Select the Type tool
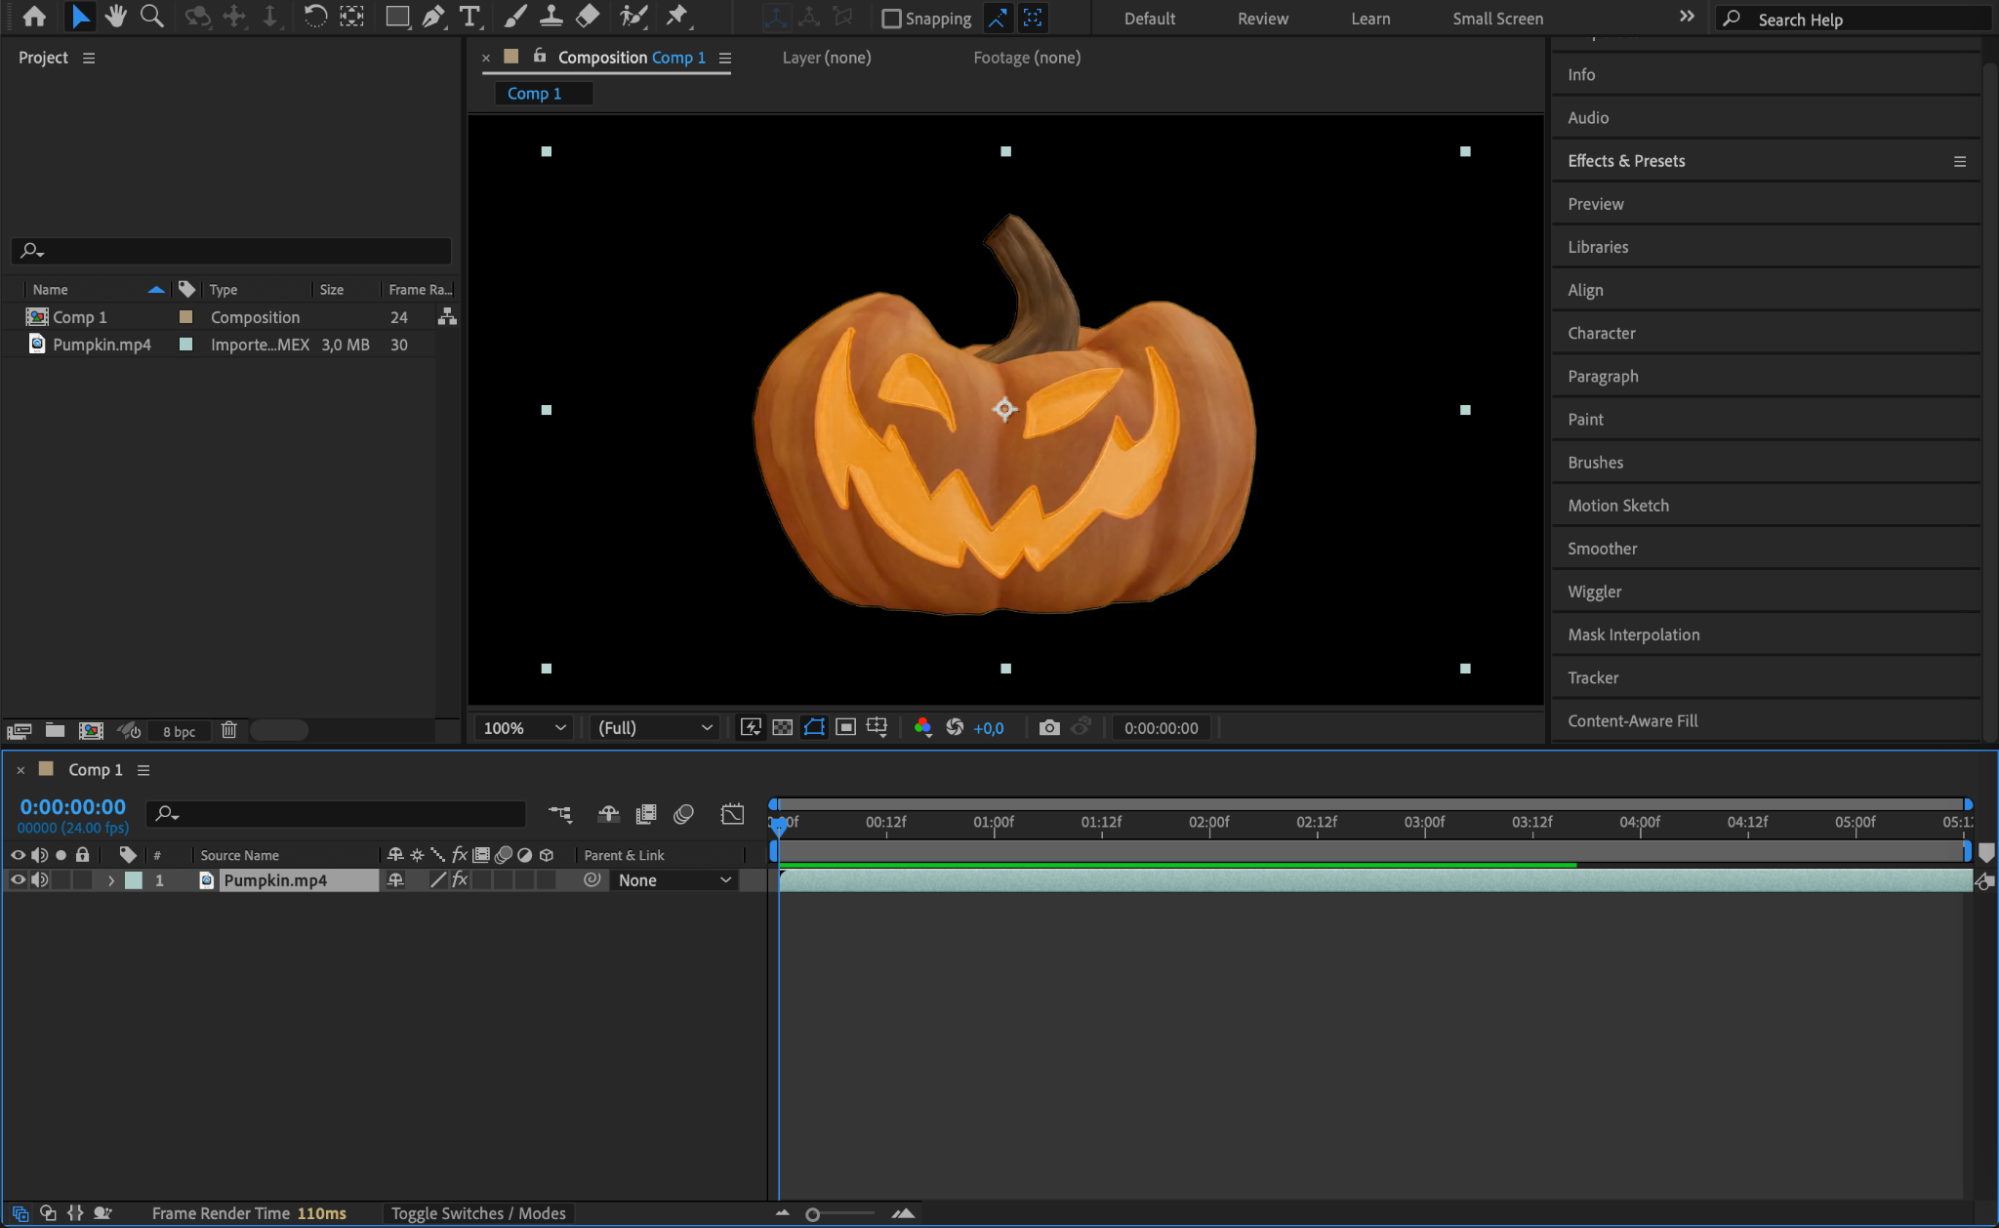 tap(469, 16)
